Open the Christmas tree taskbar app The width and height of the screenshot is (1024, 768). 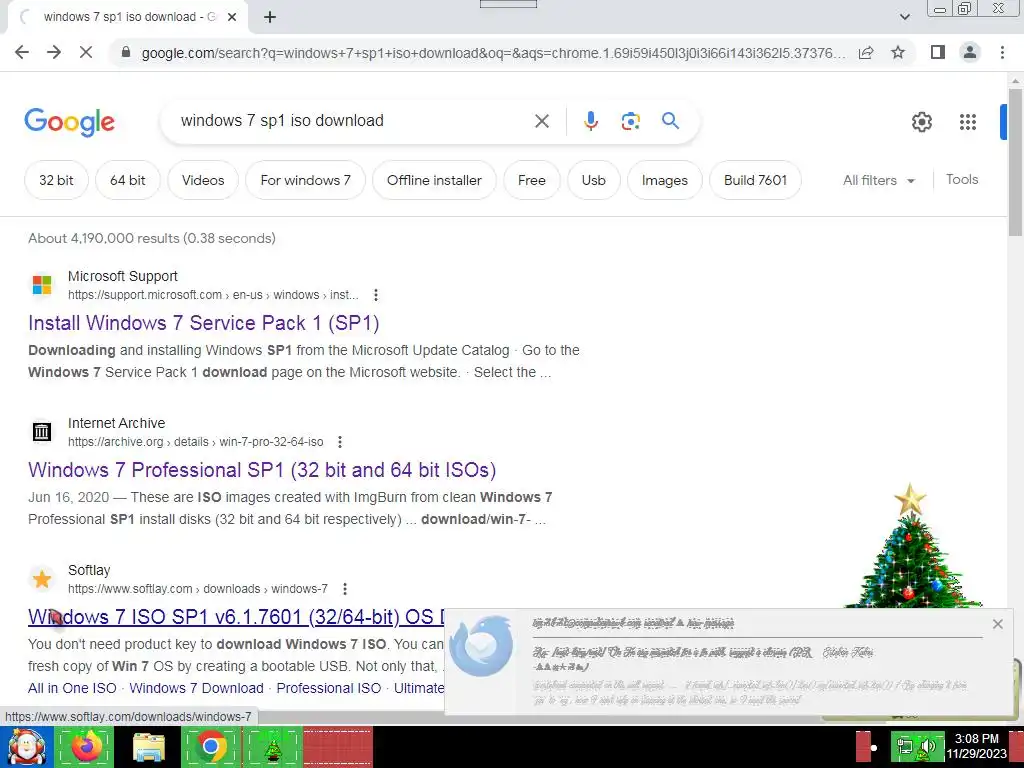click(x=273, y=747)
